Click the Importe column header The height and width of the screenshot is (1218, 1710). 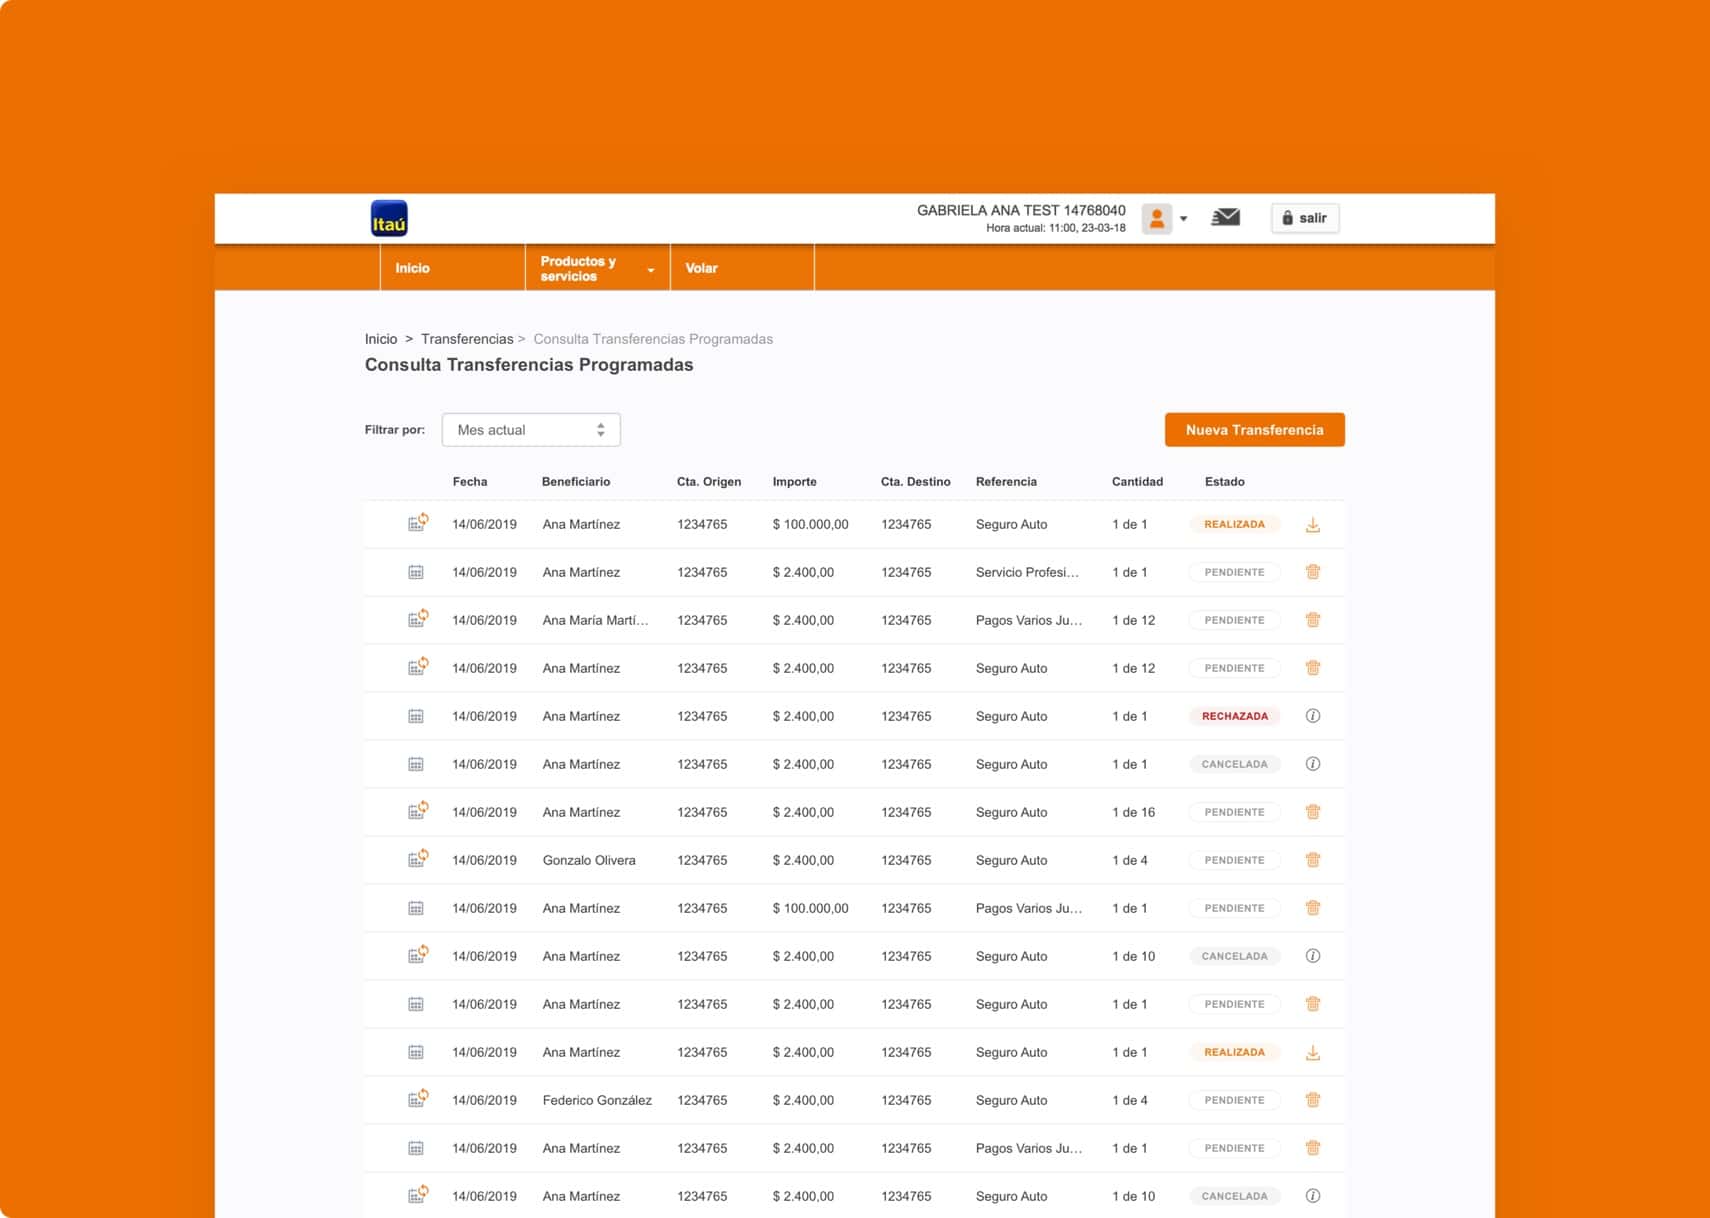pos(794,482)
